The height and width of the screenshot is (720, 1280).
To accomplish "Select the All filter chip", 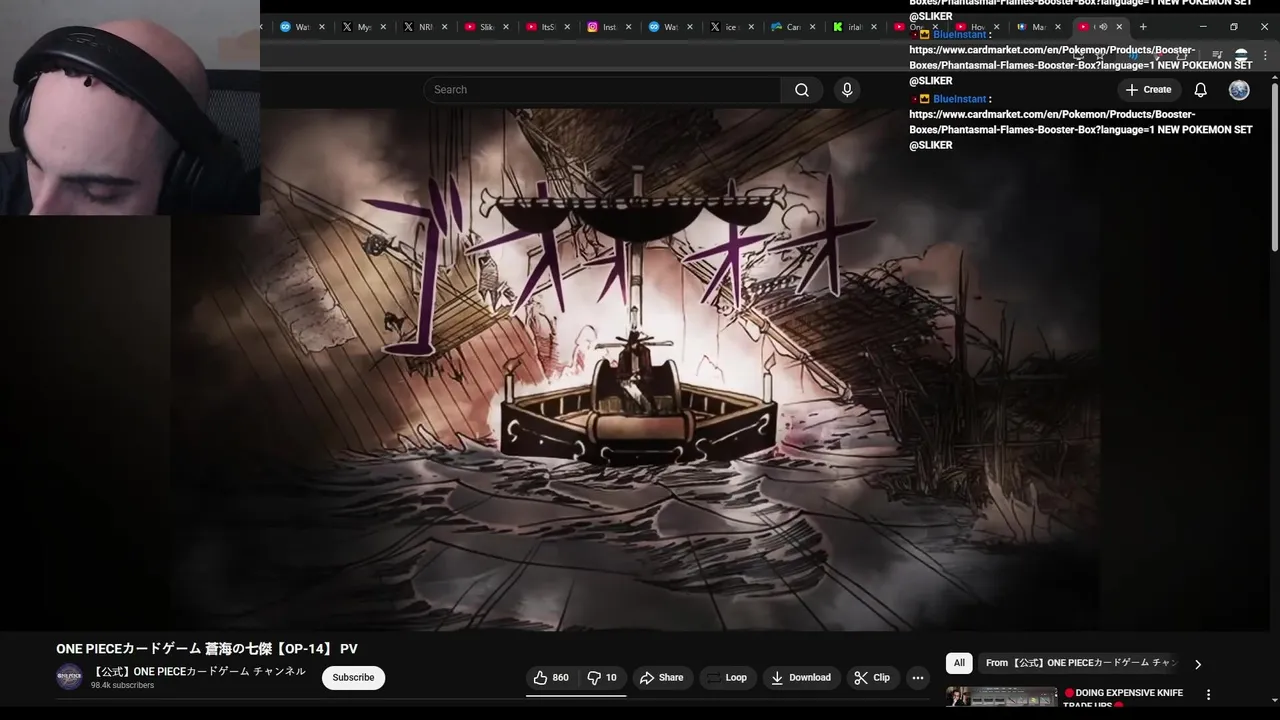I will pos(959,663).
